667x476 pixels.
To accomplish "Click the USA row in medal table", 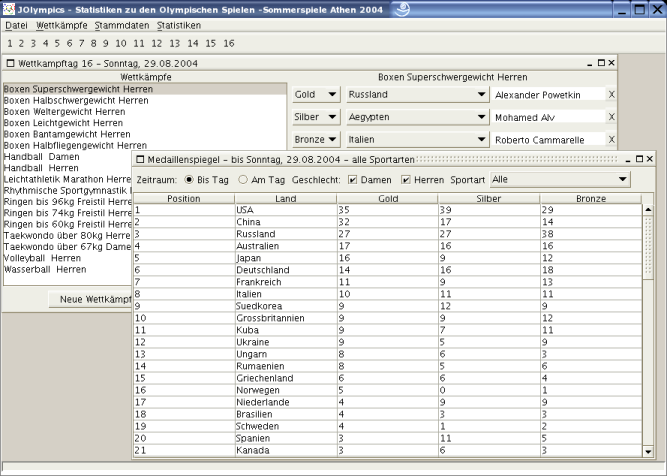I will [x=388, y=210].
